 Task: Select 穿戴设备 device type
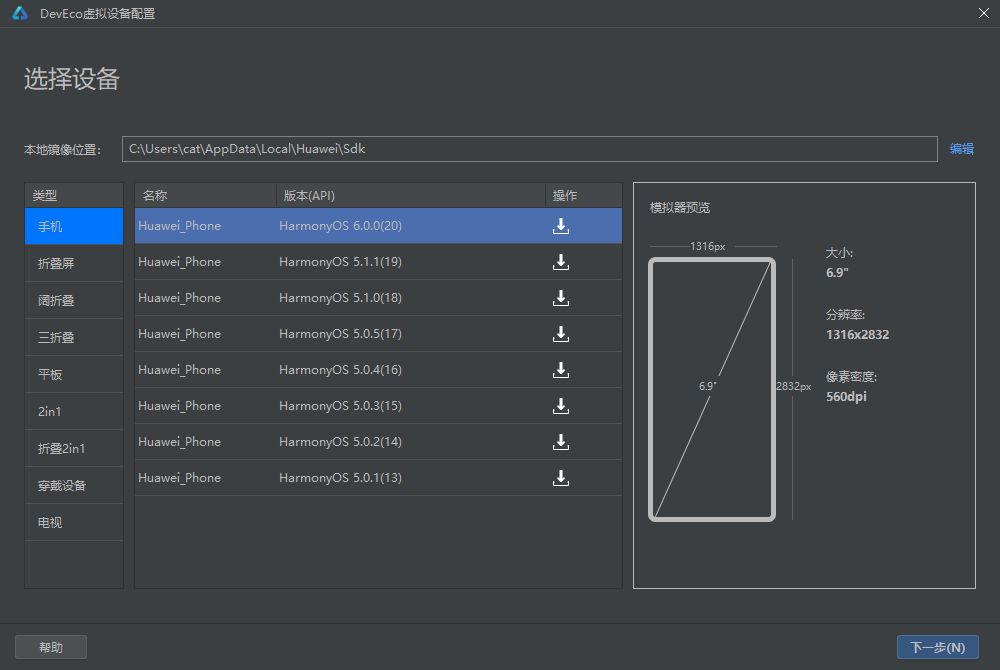(74, 485)
